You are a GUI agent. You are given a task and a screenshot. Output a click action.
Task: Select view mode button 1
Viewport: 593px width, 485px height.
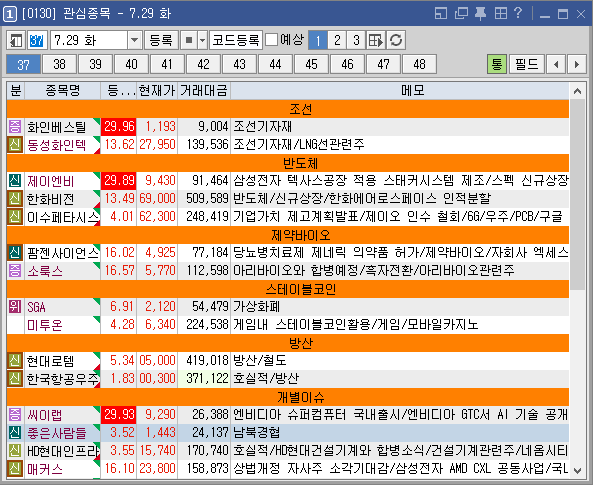(318, 40)
